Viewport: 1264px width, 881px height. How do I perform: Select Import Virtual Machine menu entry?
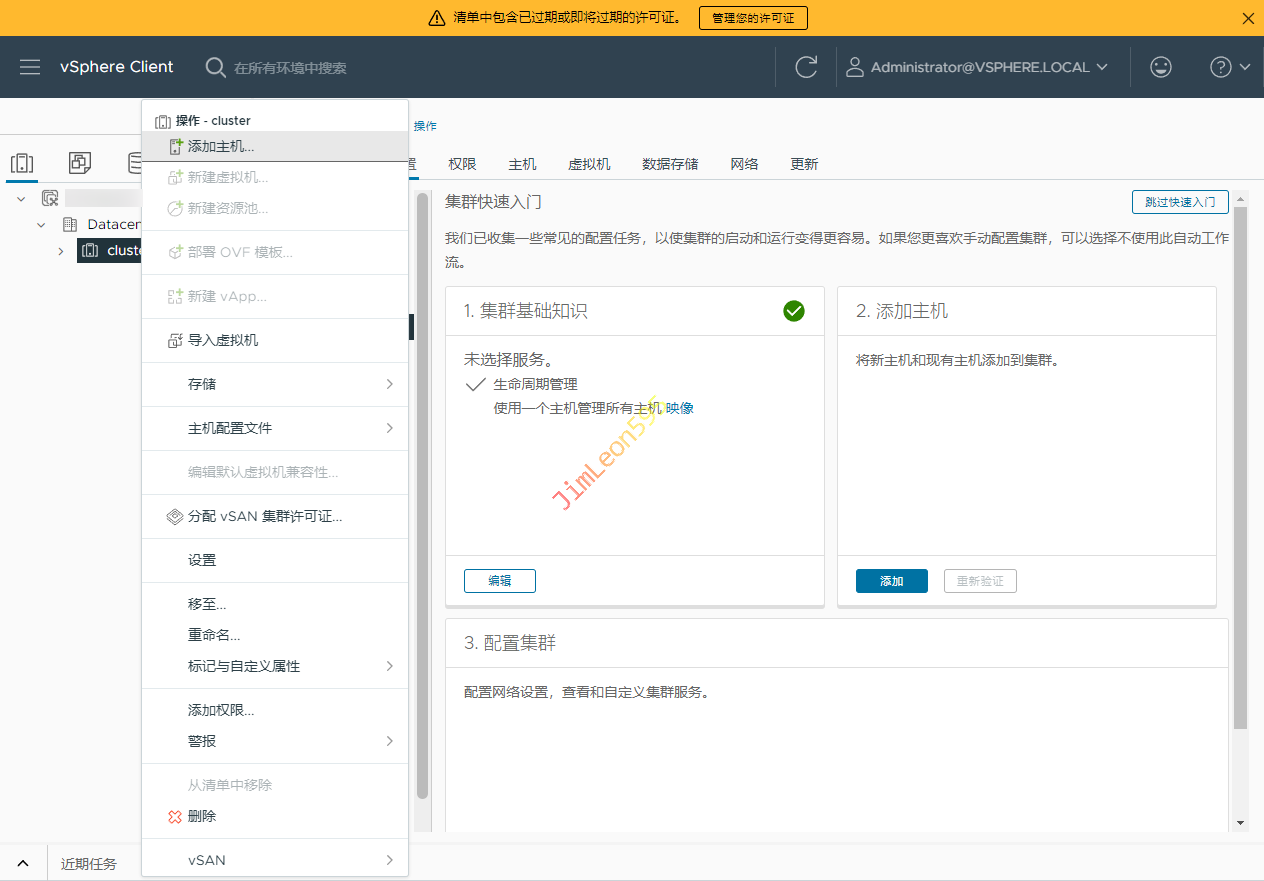223,340
